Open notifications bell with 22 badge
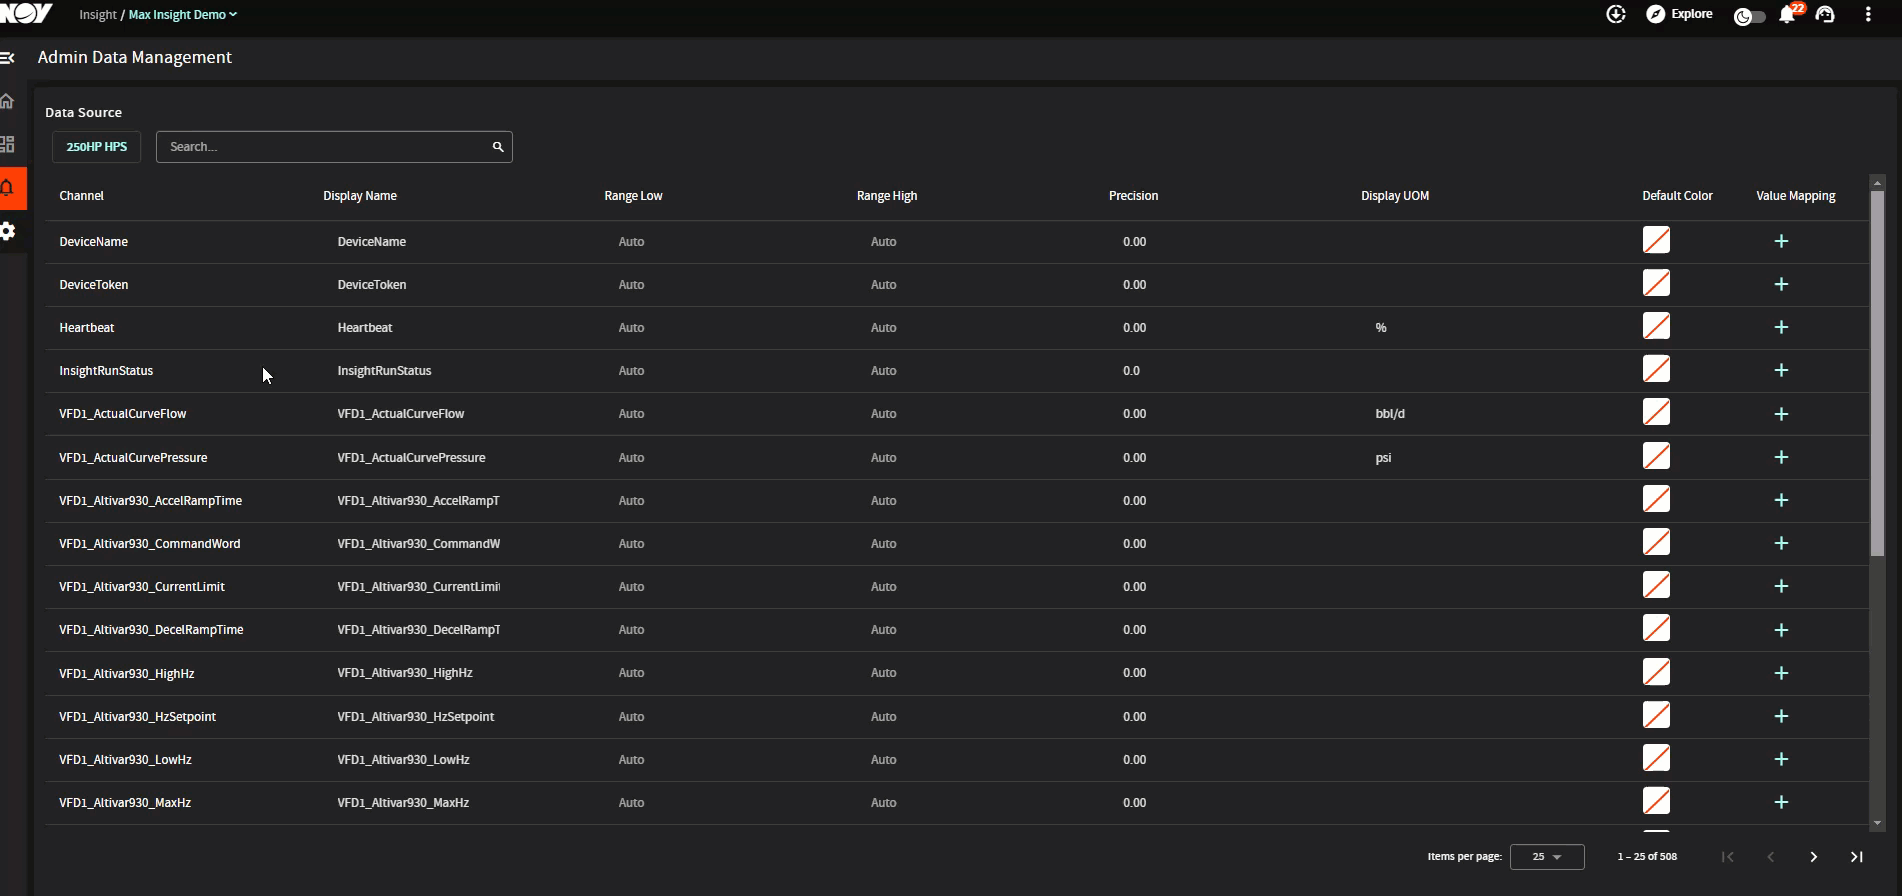This screenshot has height=896, width=1902. pyautogui.click(x=1787, y=15)
